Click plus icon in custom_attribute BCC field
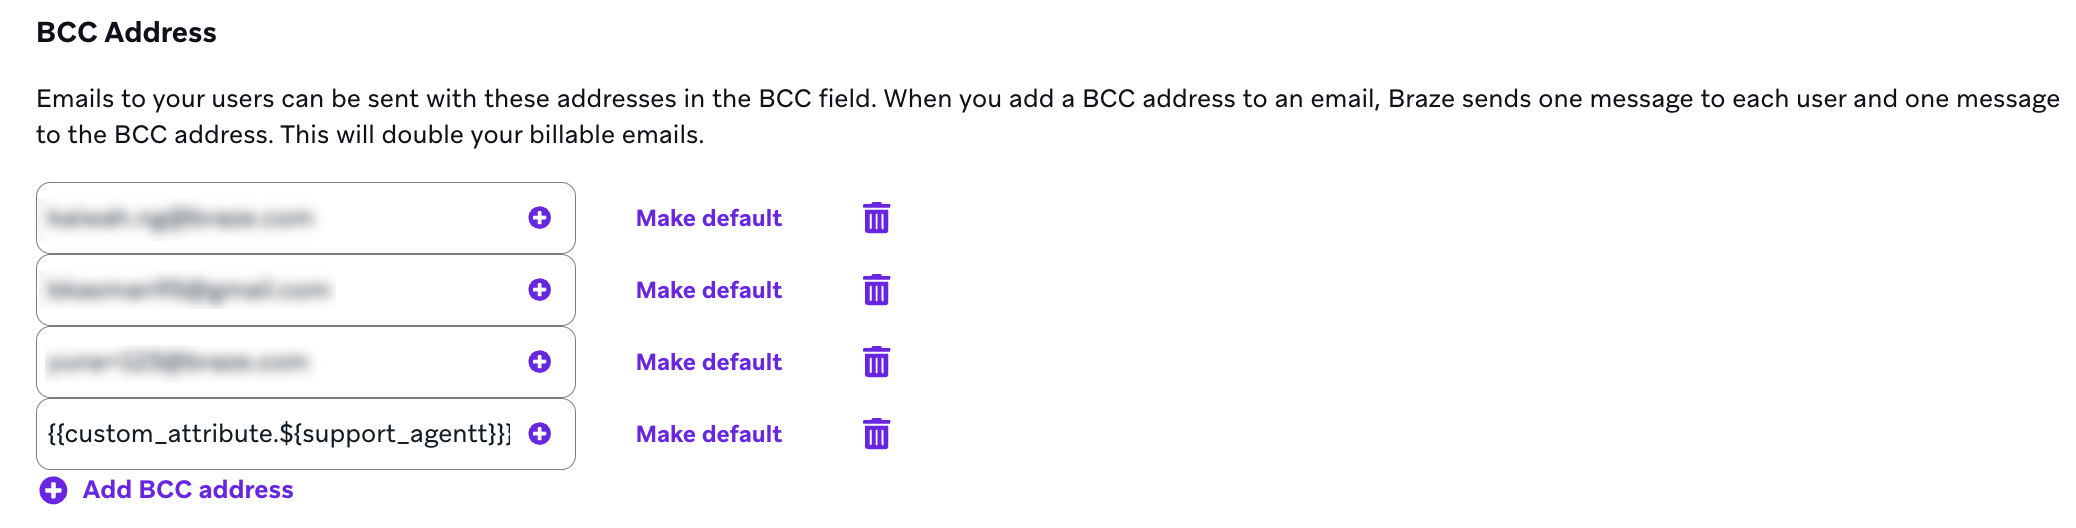2076x528 pixels. [x=540, y=434]
